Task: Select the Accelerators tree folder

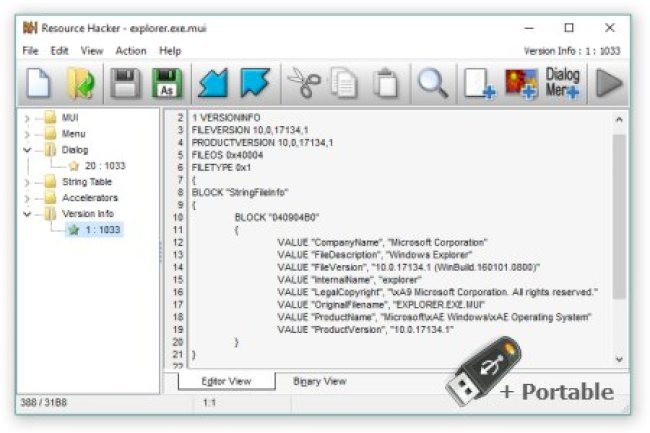Action: tap(90, 198)
